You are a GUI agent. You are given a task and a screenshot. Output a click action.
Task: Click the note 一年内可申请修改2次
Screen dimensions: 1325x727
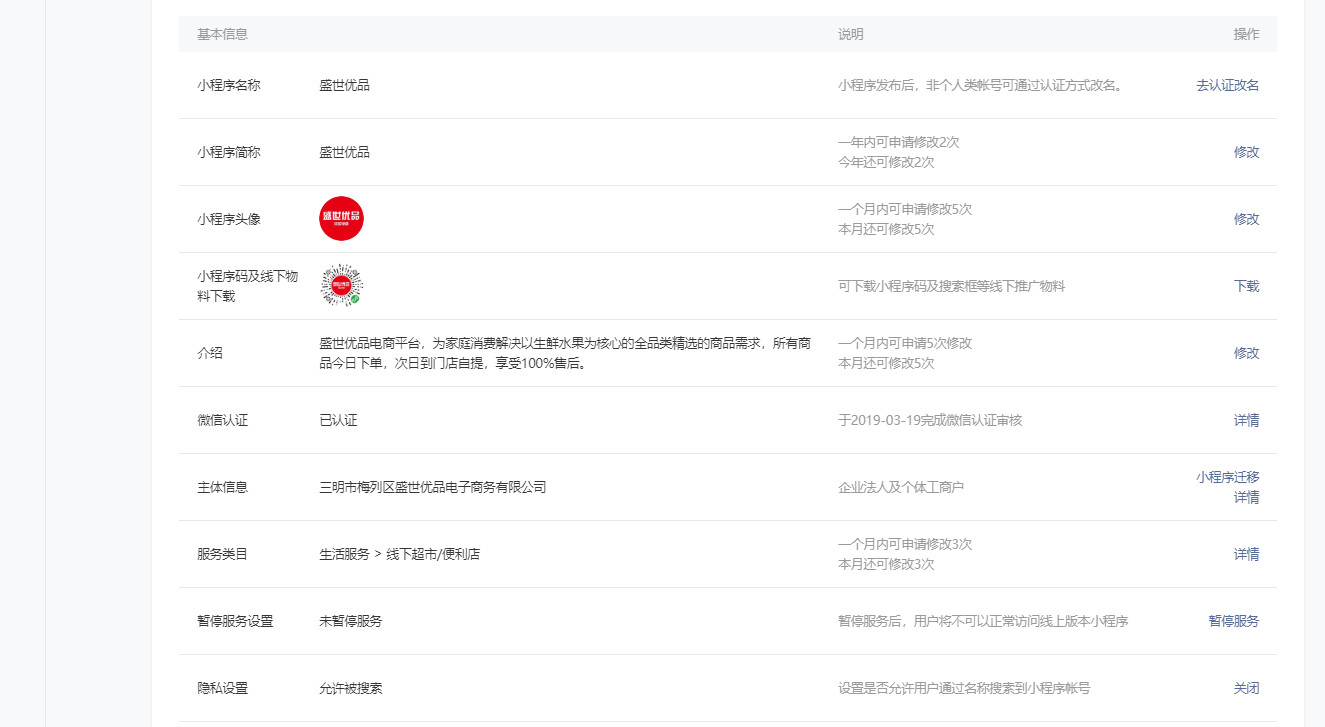click(899, 142)
